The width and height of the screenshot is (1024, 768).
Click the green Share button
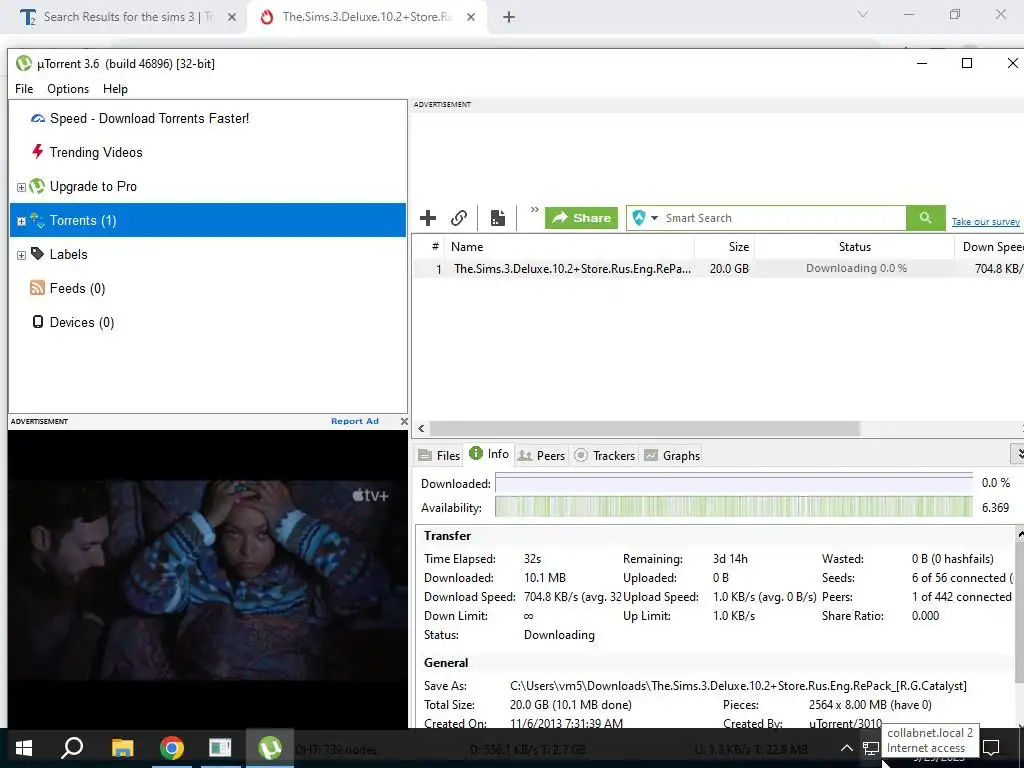pyautogui.click(x=581, y=218)
